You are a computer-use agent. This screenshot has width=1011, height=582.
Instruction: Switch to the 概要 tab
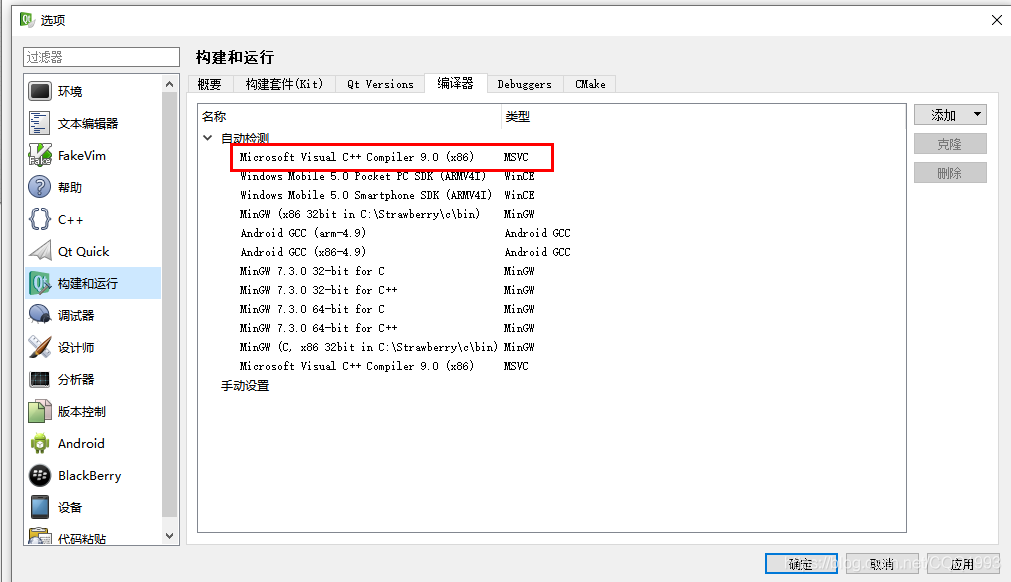[x=210, y=84]
